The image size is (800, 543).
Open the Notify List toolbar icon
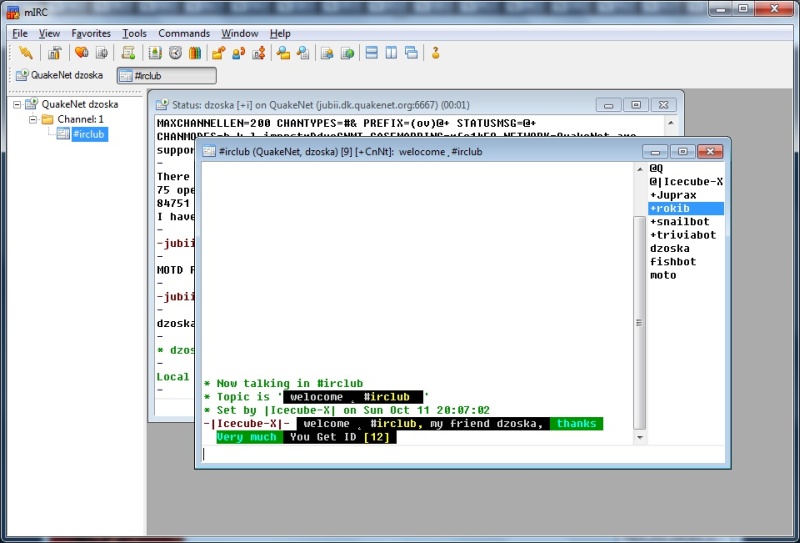(327, 53)
